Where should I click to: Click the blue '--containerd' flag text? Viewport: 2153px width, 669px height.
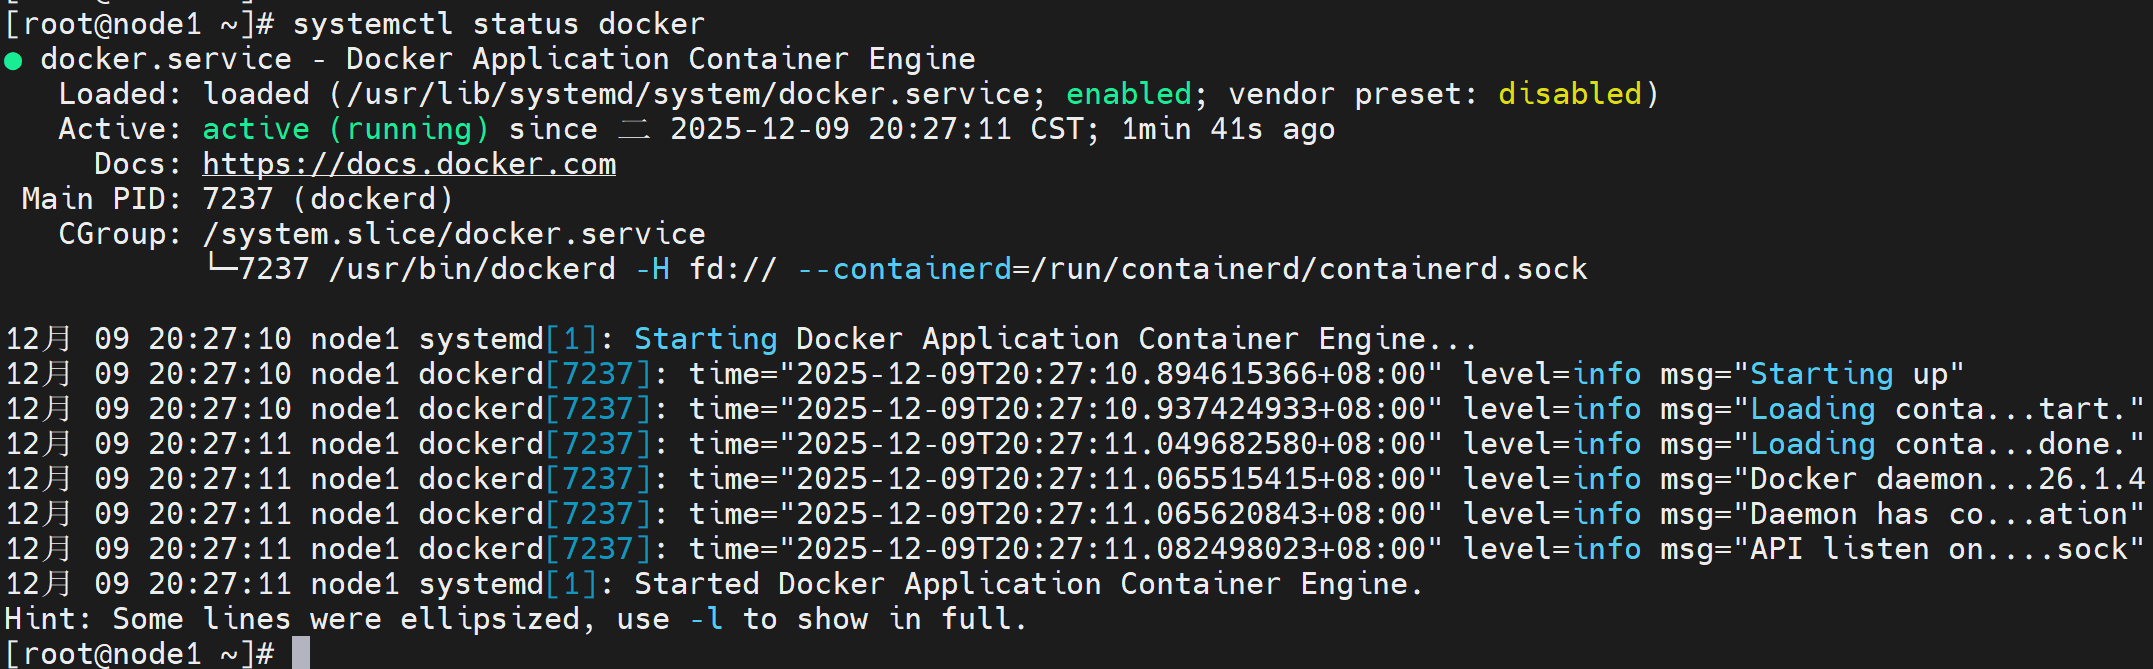(x=904, y=269)
